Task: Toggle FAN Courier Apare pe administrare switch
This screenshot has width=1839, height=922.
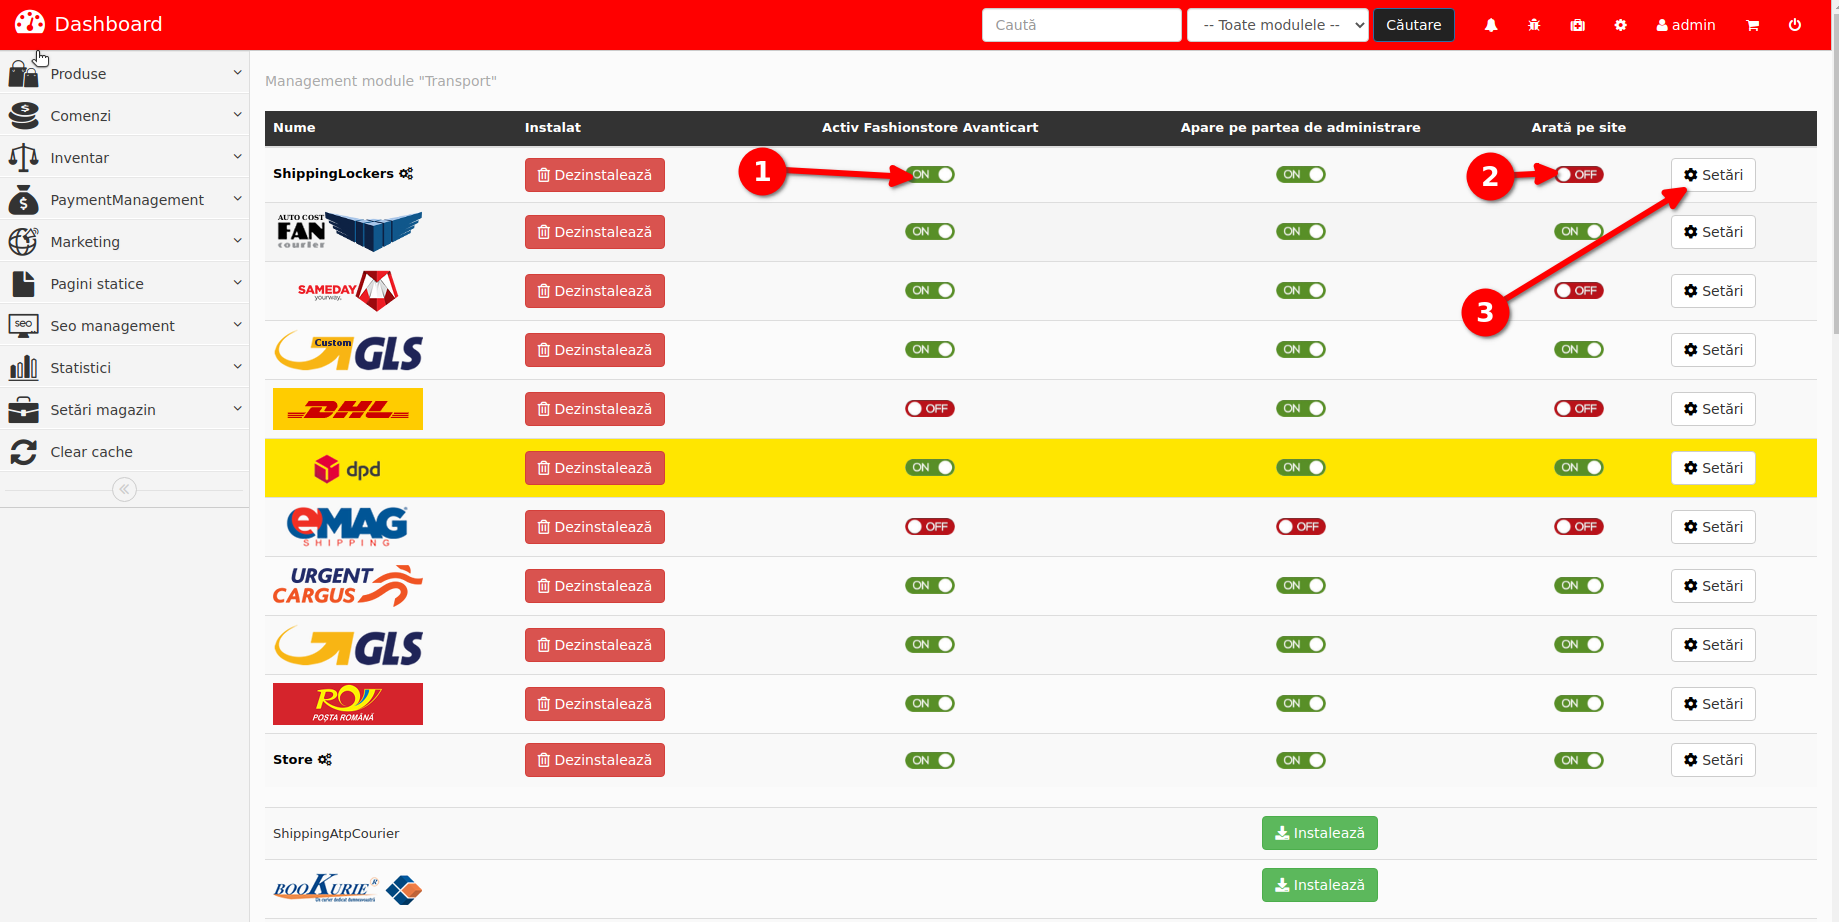Action: point(1301,231)
